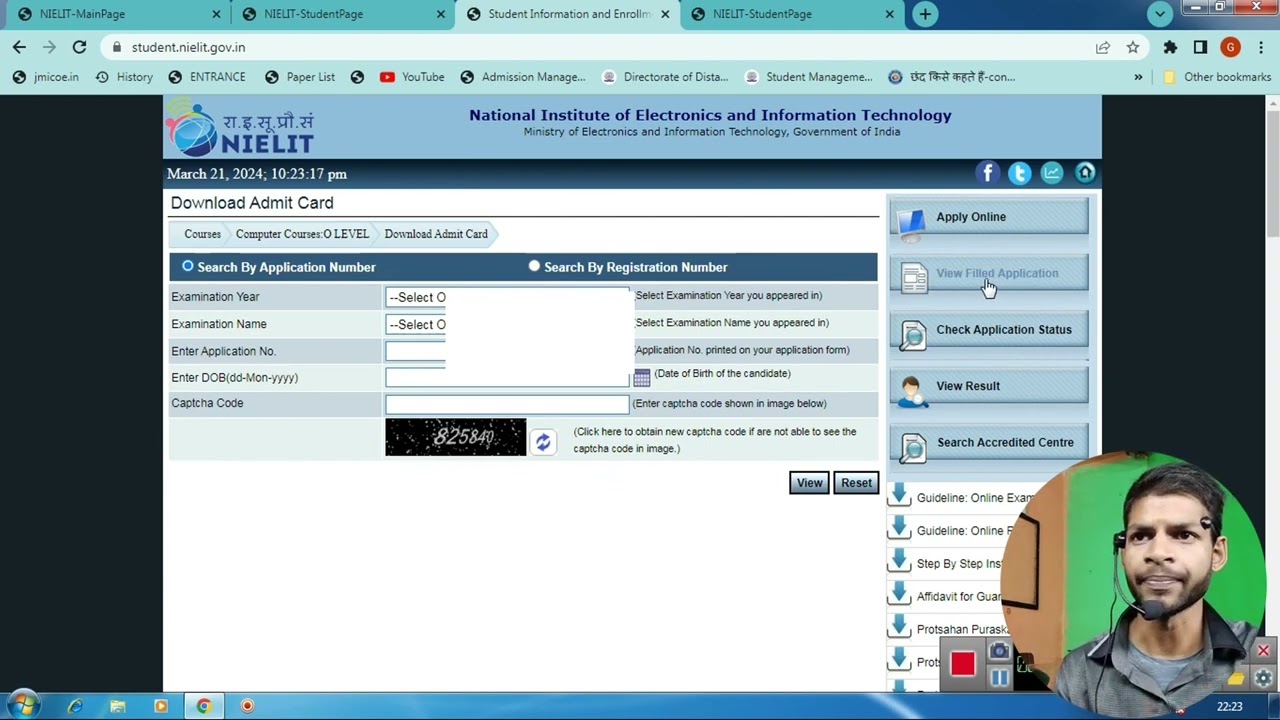Image resolution: width=1280 pixels, height=720 pixels.
Task: Pause the screen recording
Action: point(999,678)
